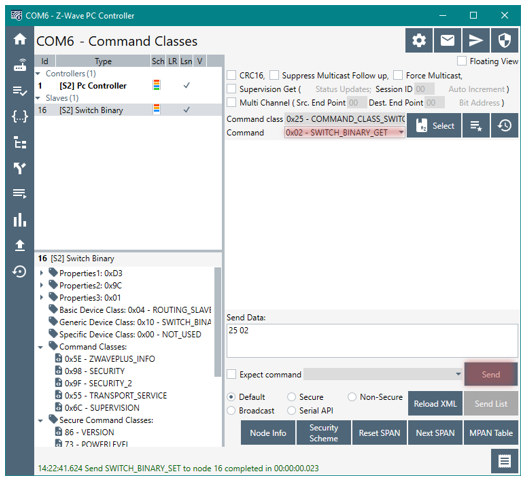The image size is (525, 481).
Task: Click the favorites list star button
Action: point(476,126)
